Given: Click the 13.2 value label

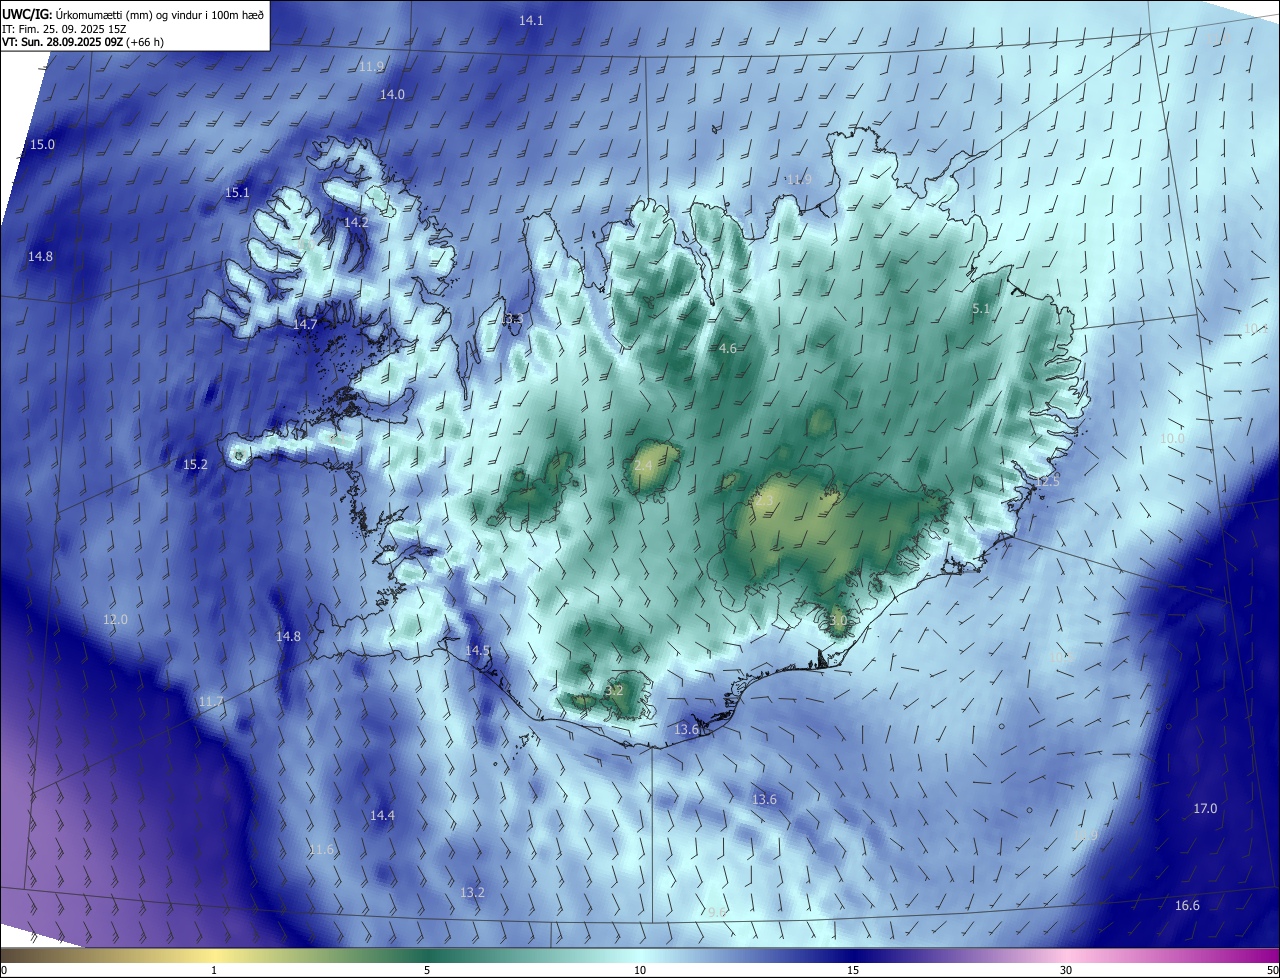Looking at the screenshot, I should tap(472, 892).
